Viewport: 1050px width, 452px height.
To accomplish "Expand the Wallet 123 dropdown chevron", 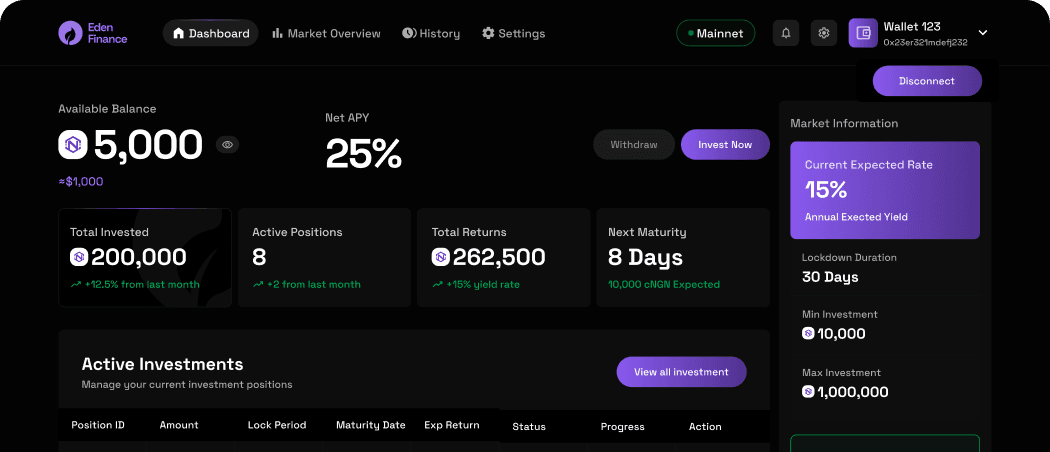I will (x=983, y=33).
